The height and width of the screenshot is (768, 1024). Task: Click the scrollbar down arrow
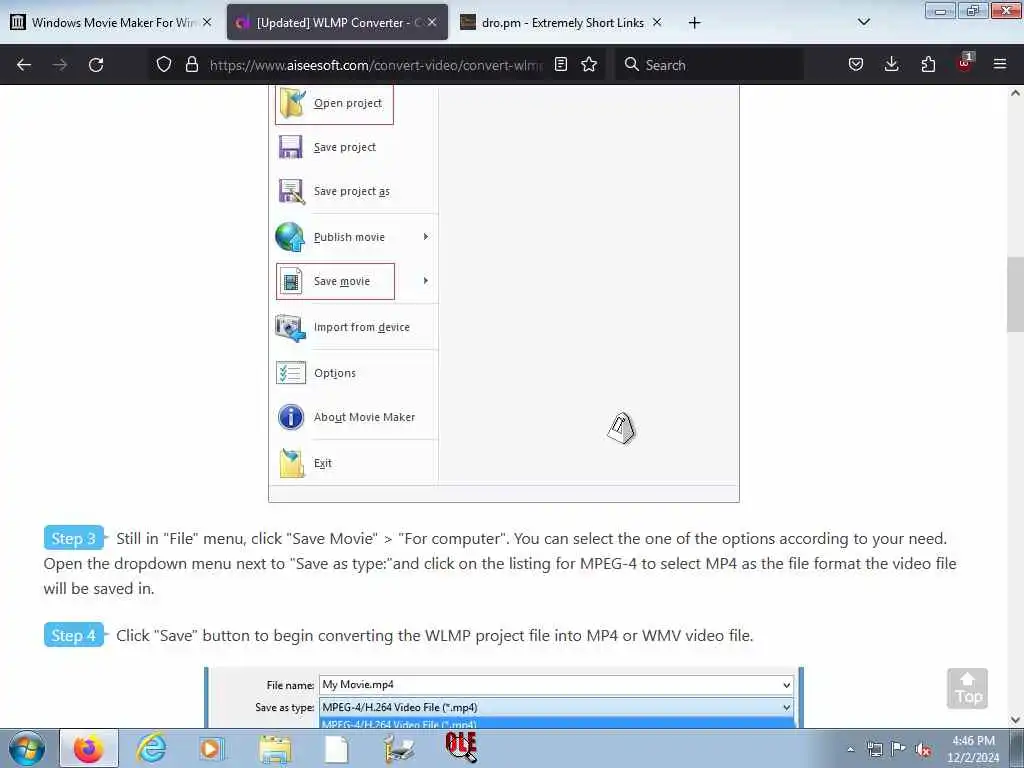(1015, 720)
